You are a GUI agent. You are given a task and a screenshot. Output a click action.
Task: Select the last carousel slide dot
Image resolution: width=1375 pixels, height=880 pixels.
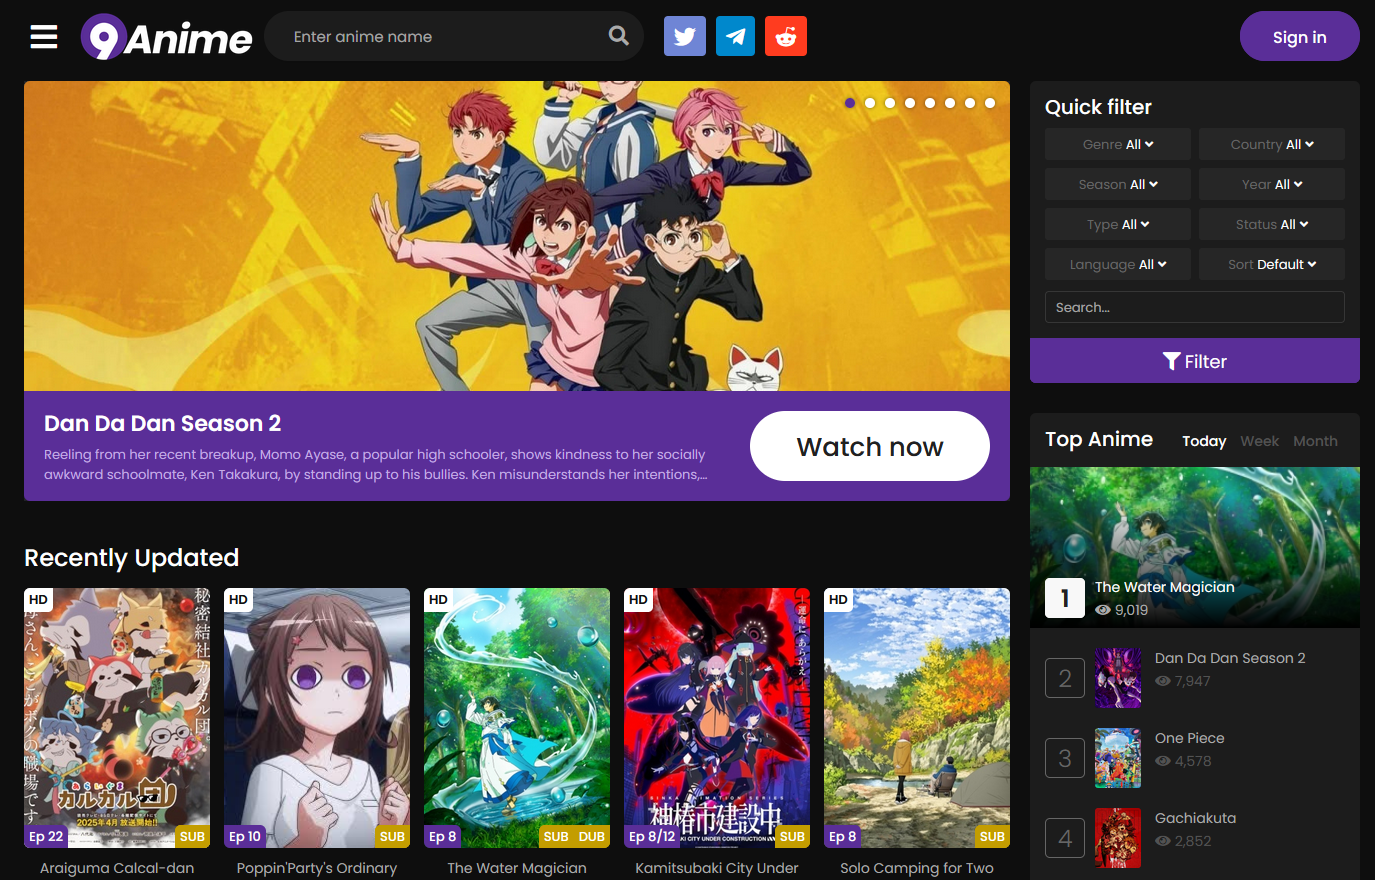click(990, 103)
